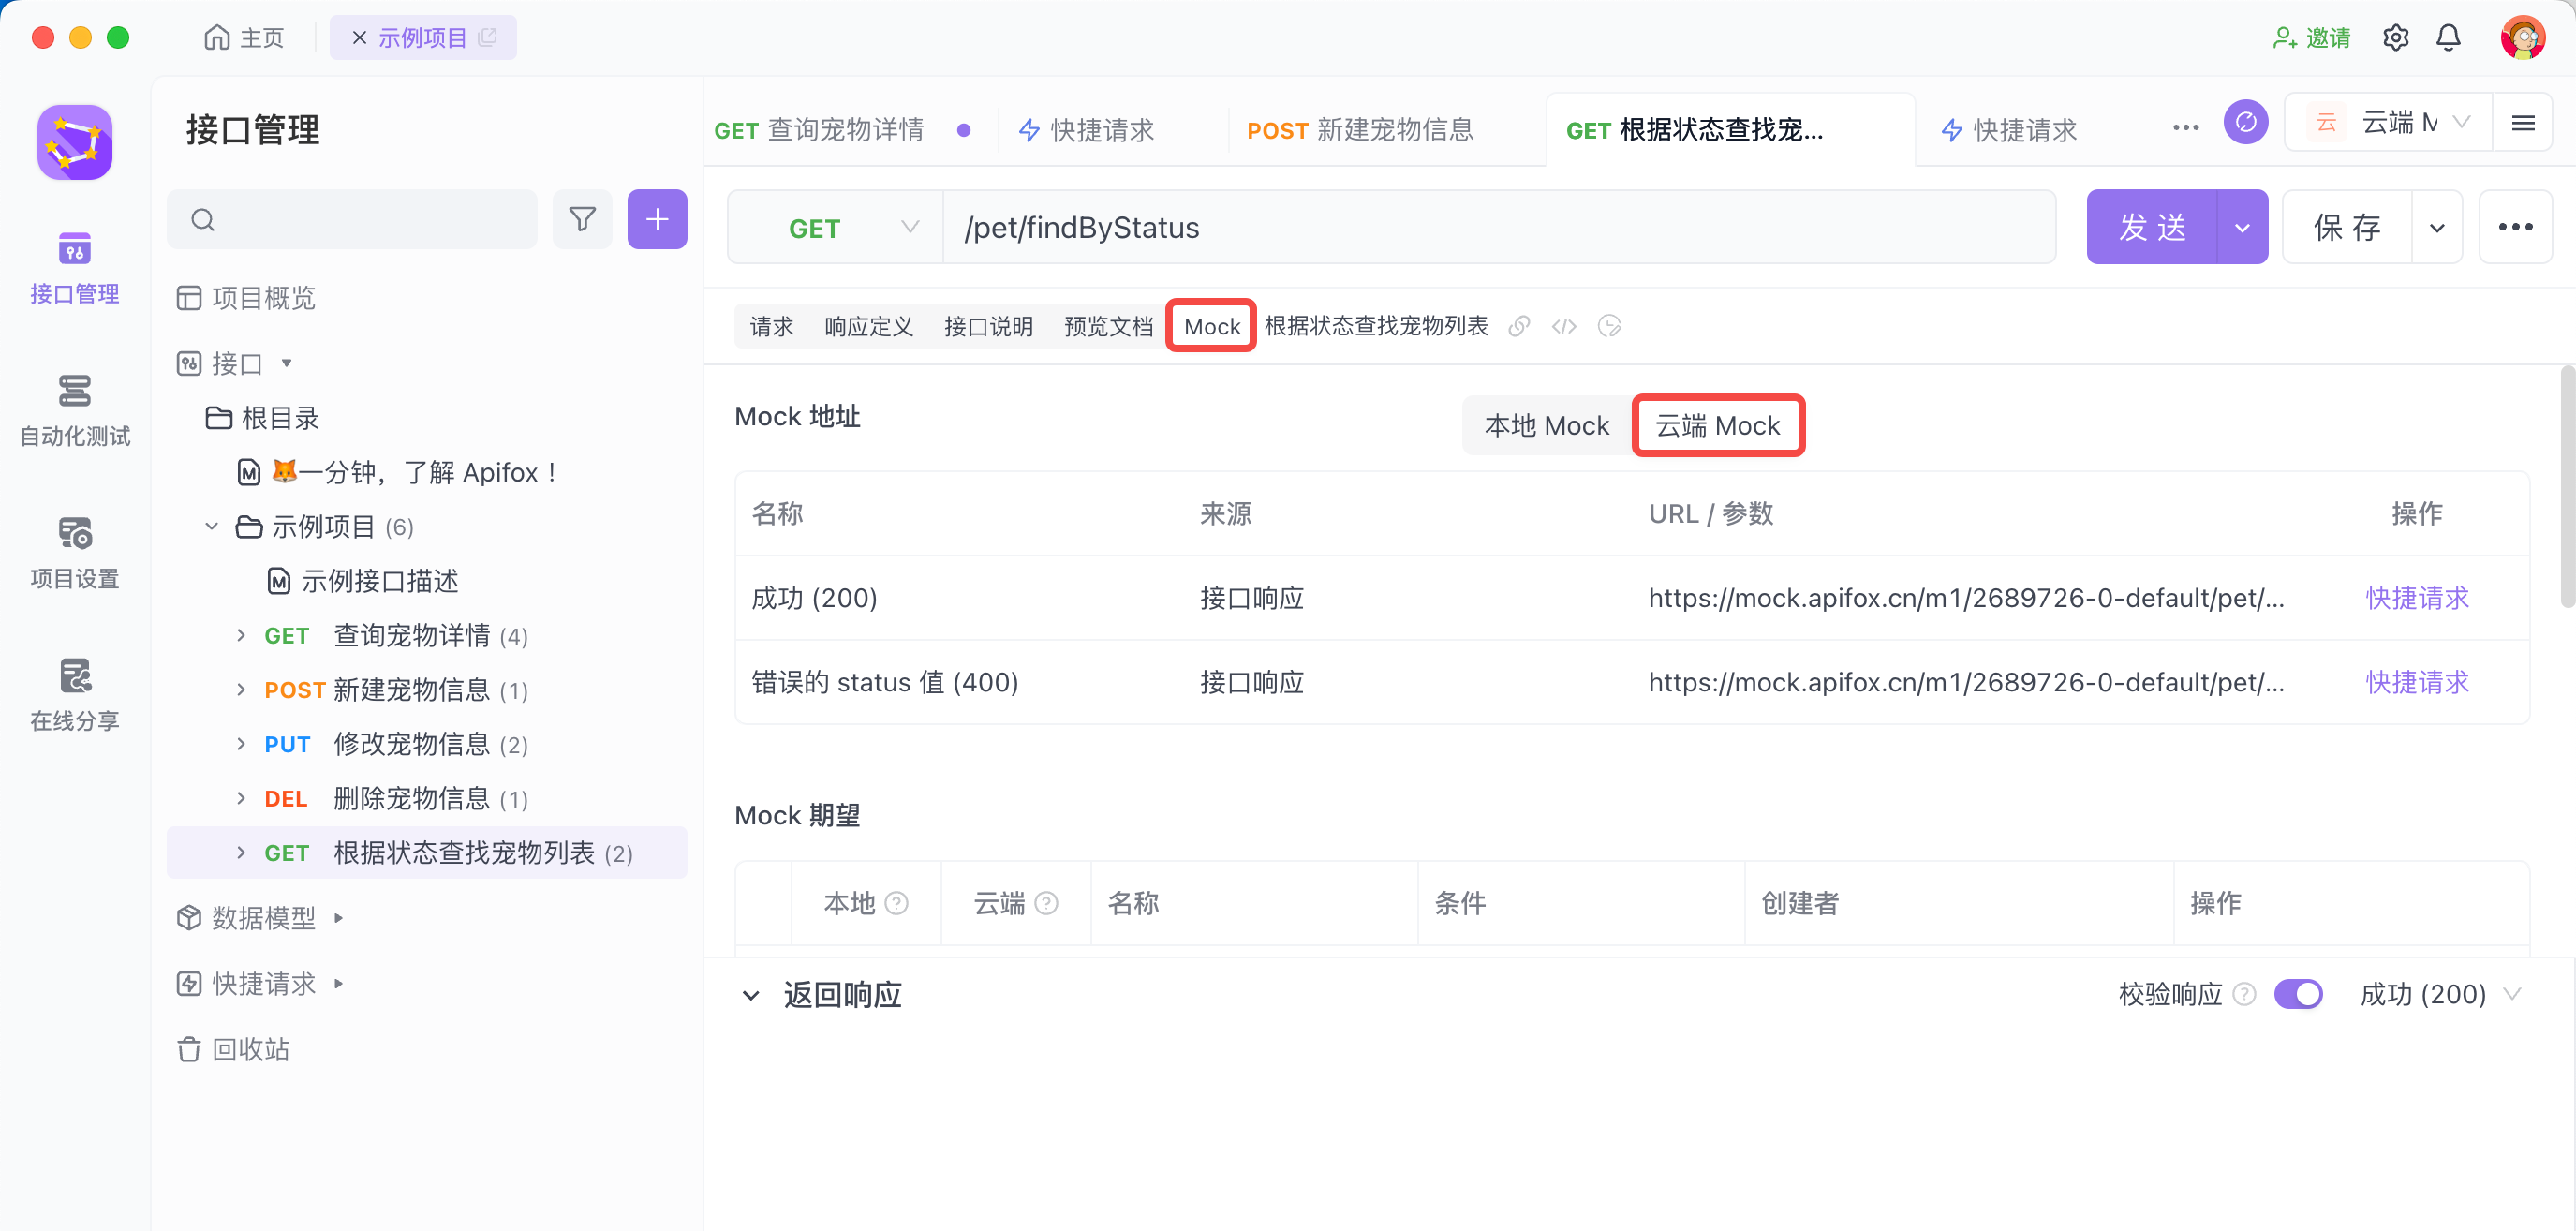
Task: Click the 发送 button
Action: coord(2152,227)
